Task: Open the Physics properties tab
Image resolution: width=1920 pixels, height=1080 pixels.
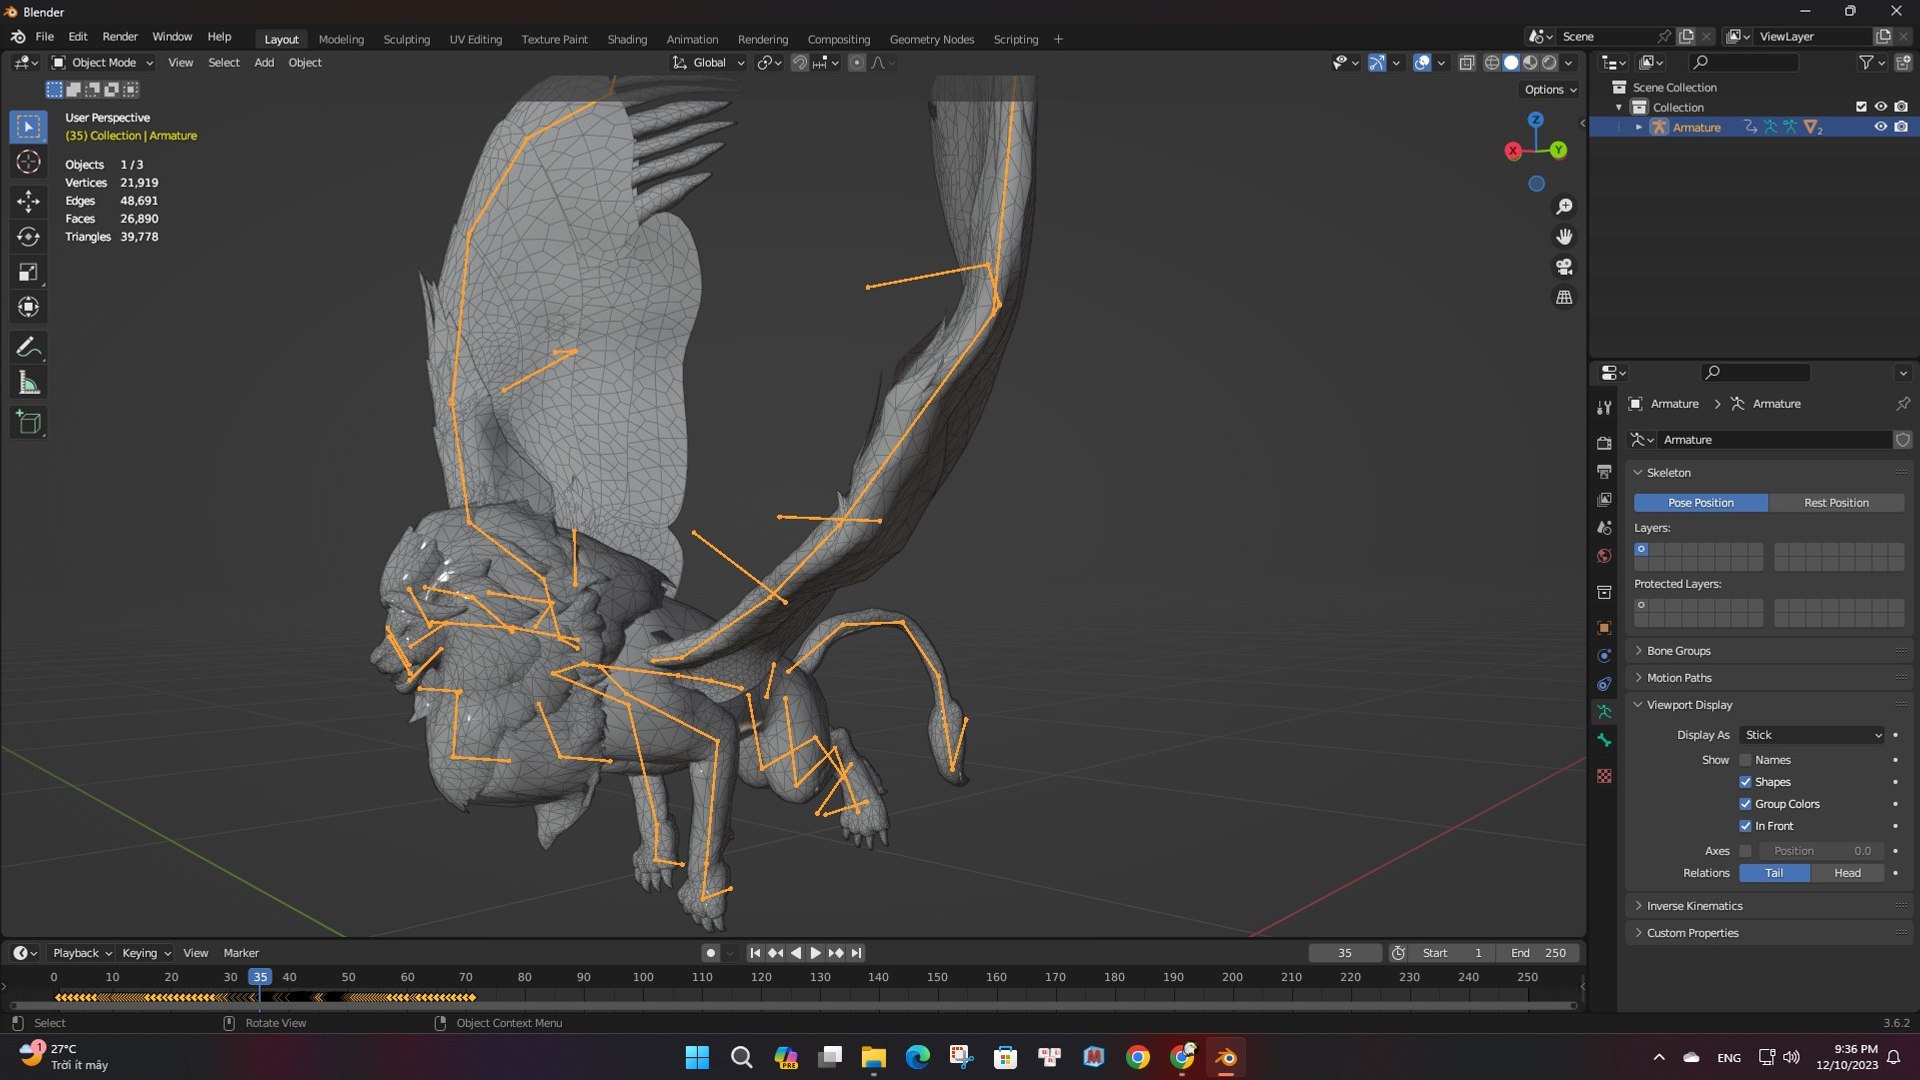Action: coord(1604,656)
